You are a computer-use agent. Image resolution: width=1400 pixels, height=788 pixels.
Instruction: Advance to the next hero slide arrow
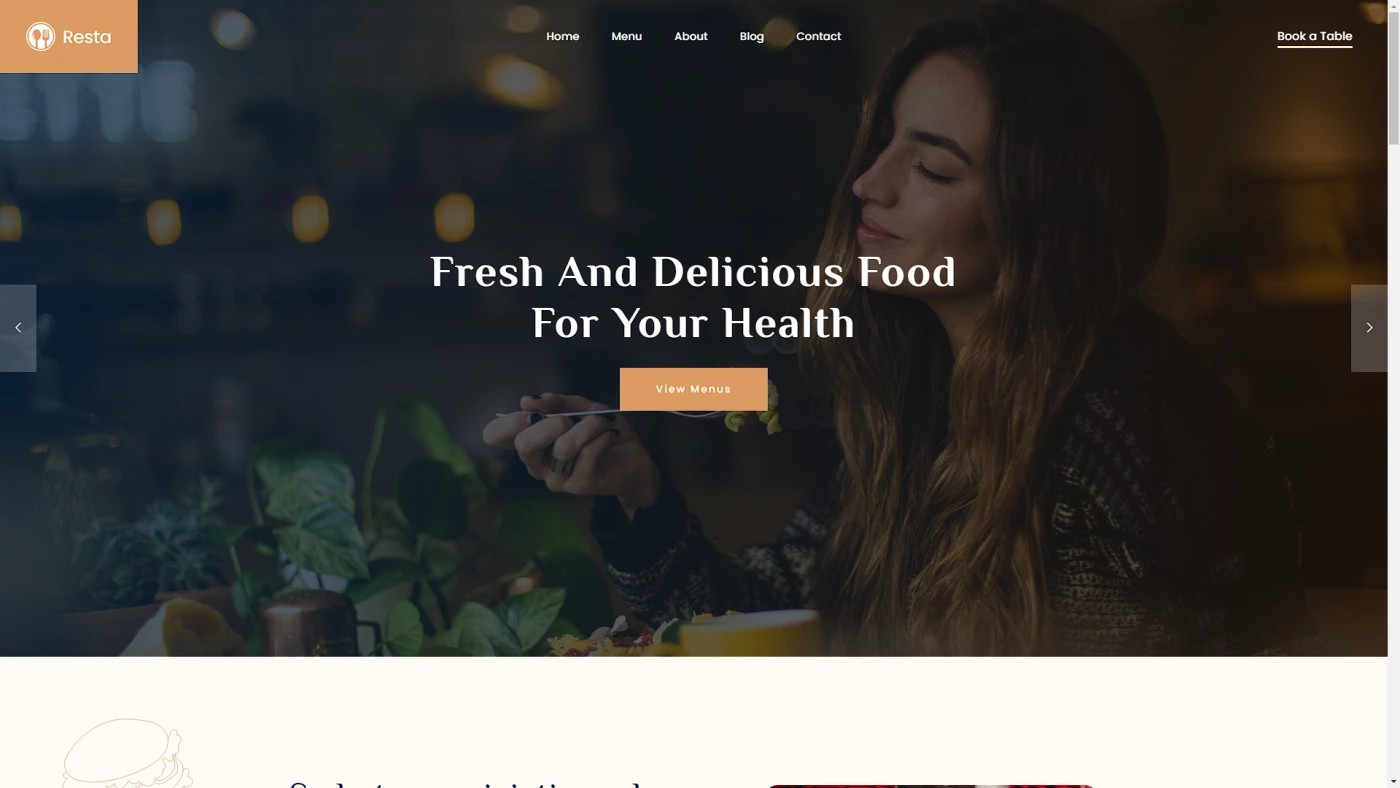1369,328
